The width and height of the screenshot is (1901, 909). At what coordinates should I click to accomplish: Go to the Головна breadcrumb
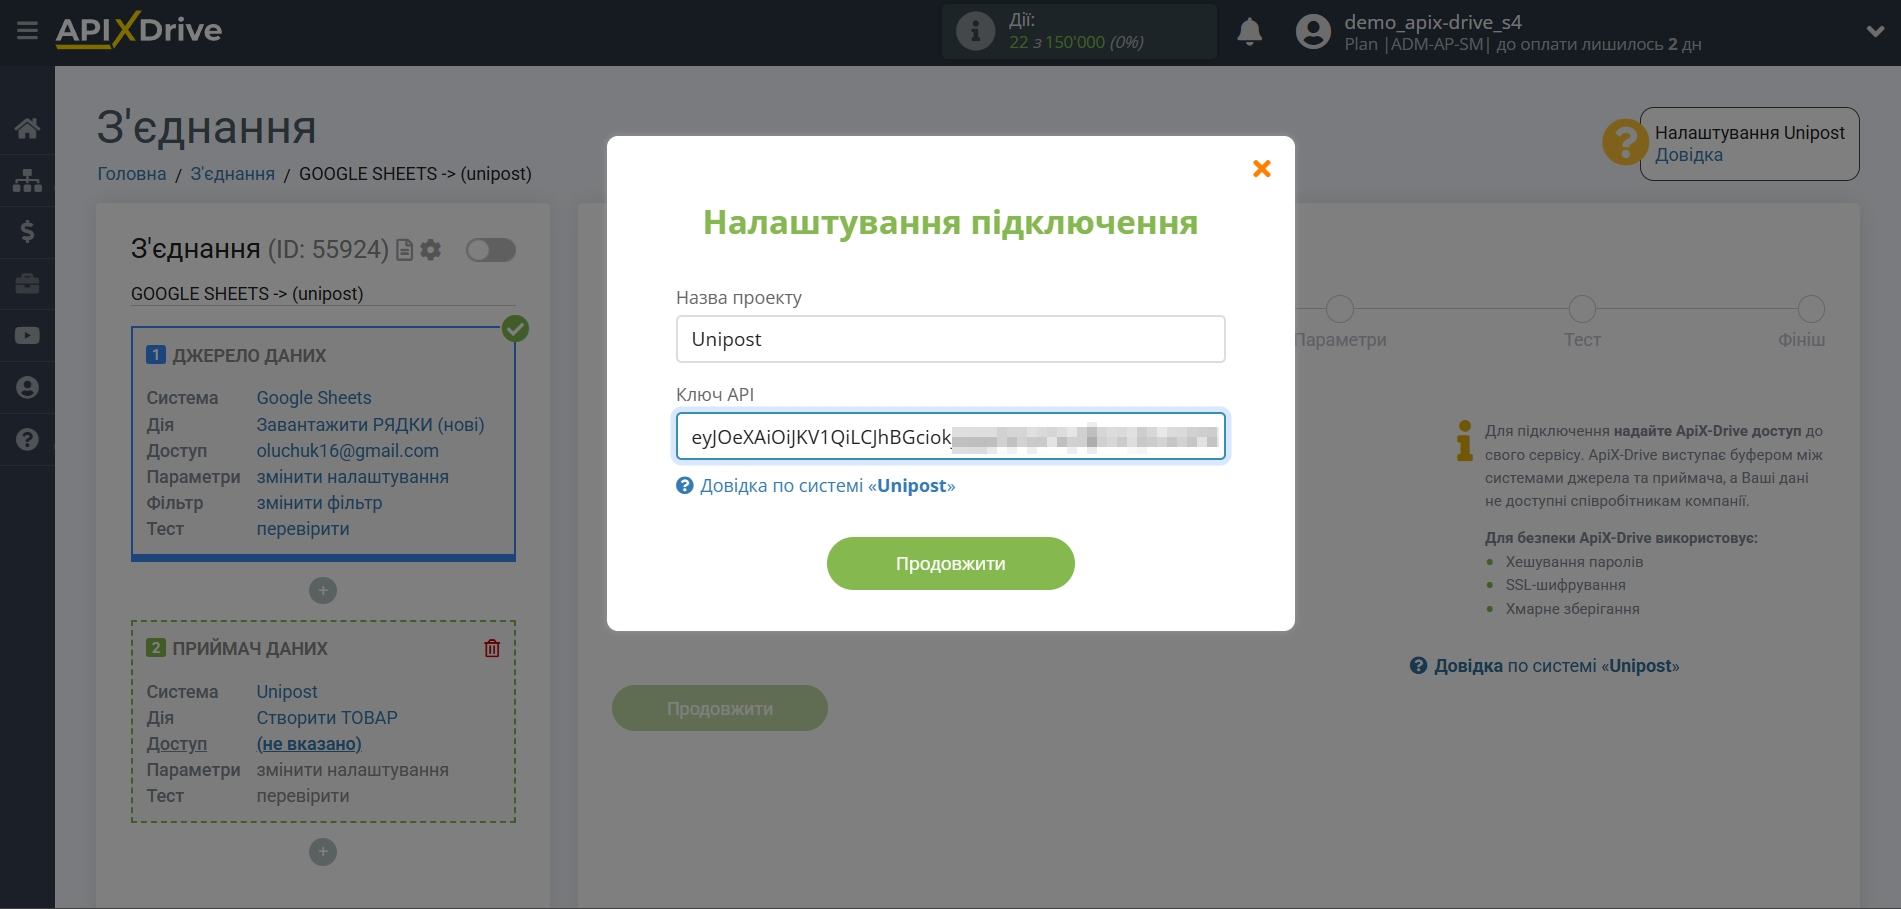click(131, 174)
